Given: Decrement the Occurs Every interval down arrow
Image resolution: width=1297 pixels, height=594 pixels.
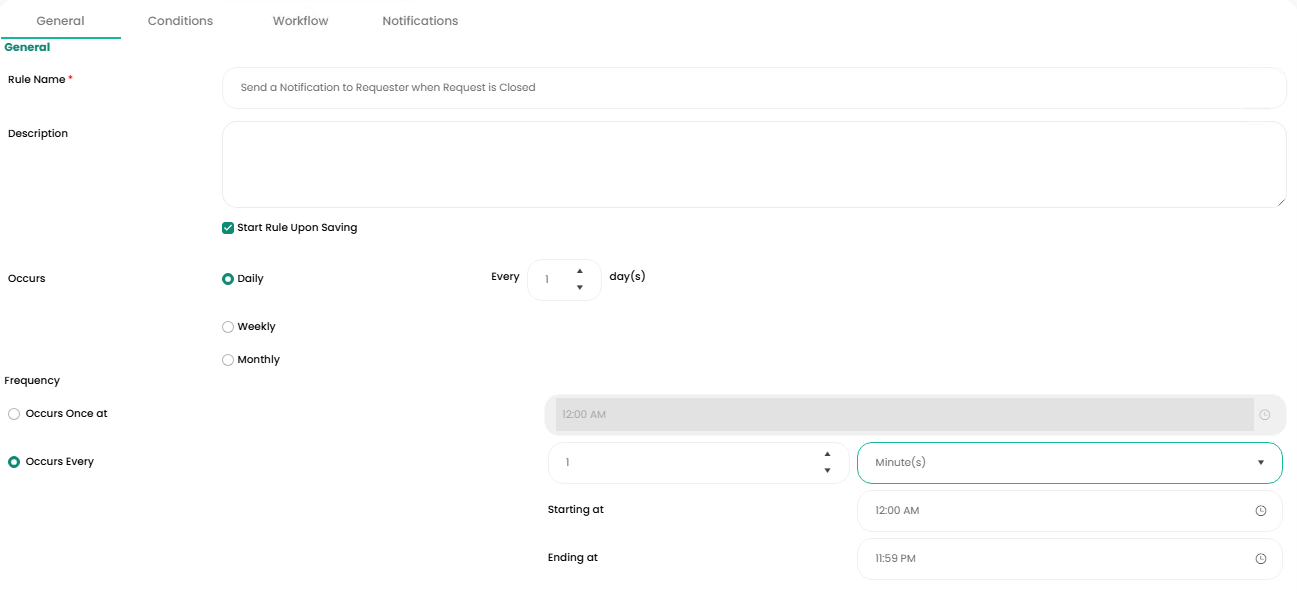Looking at the screenshot, I should 827,471.
